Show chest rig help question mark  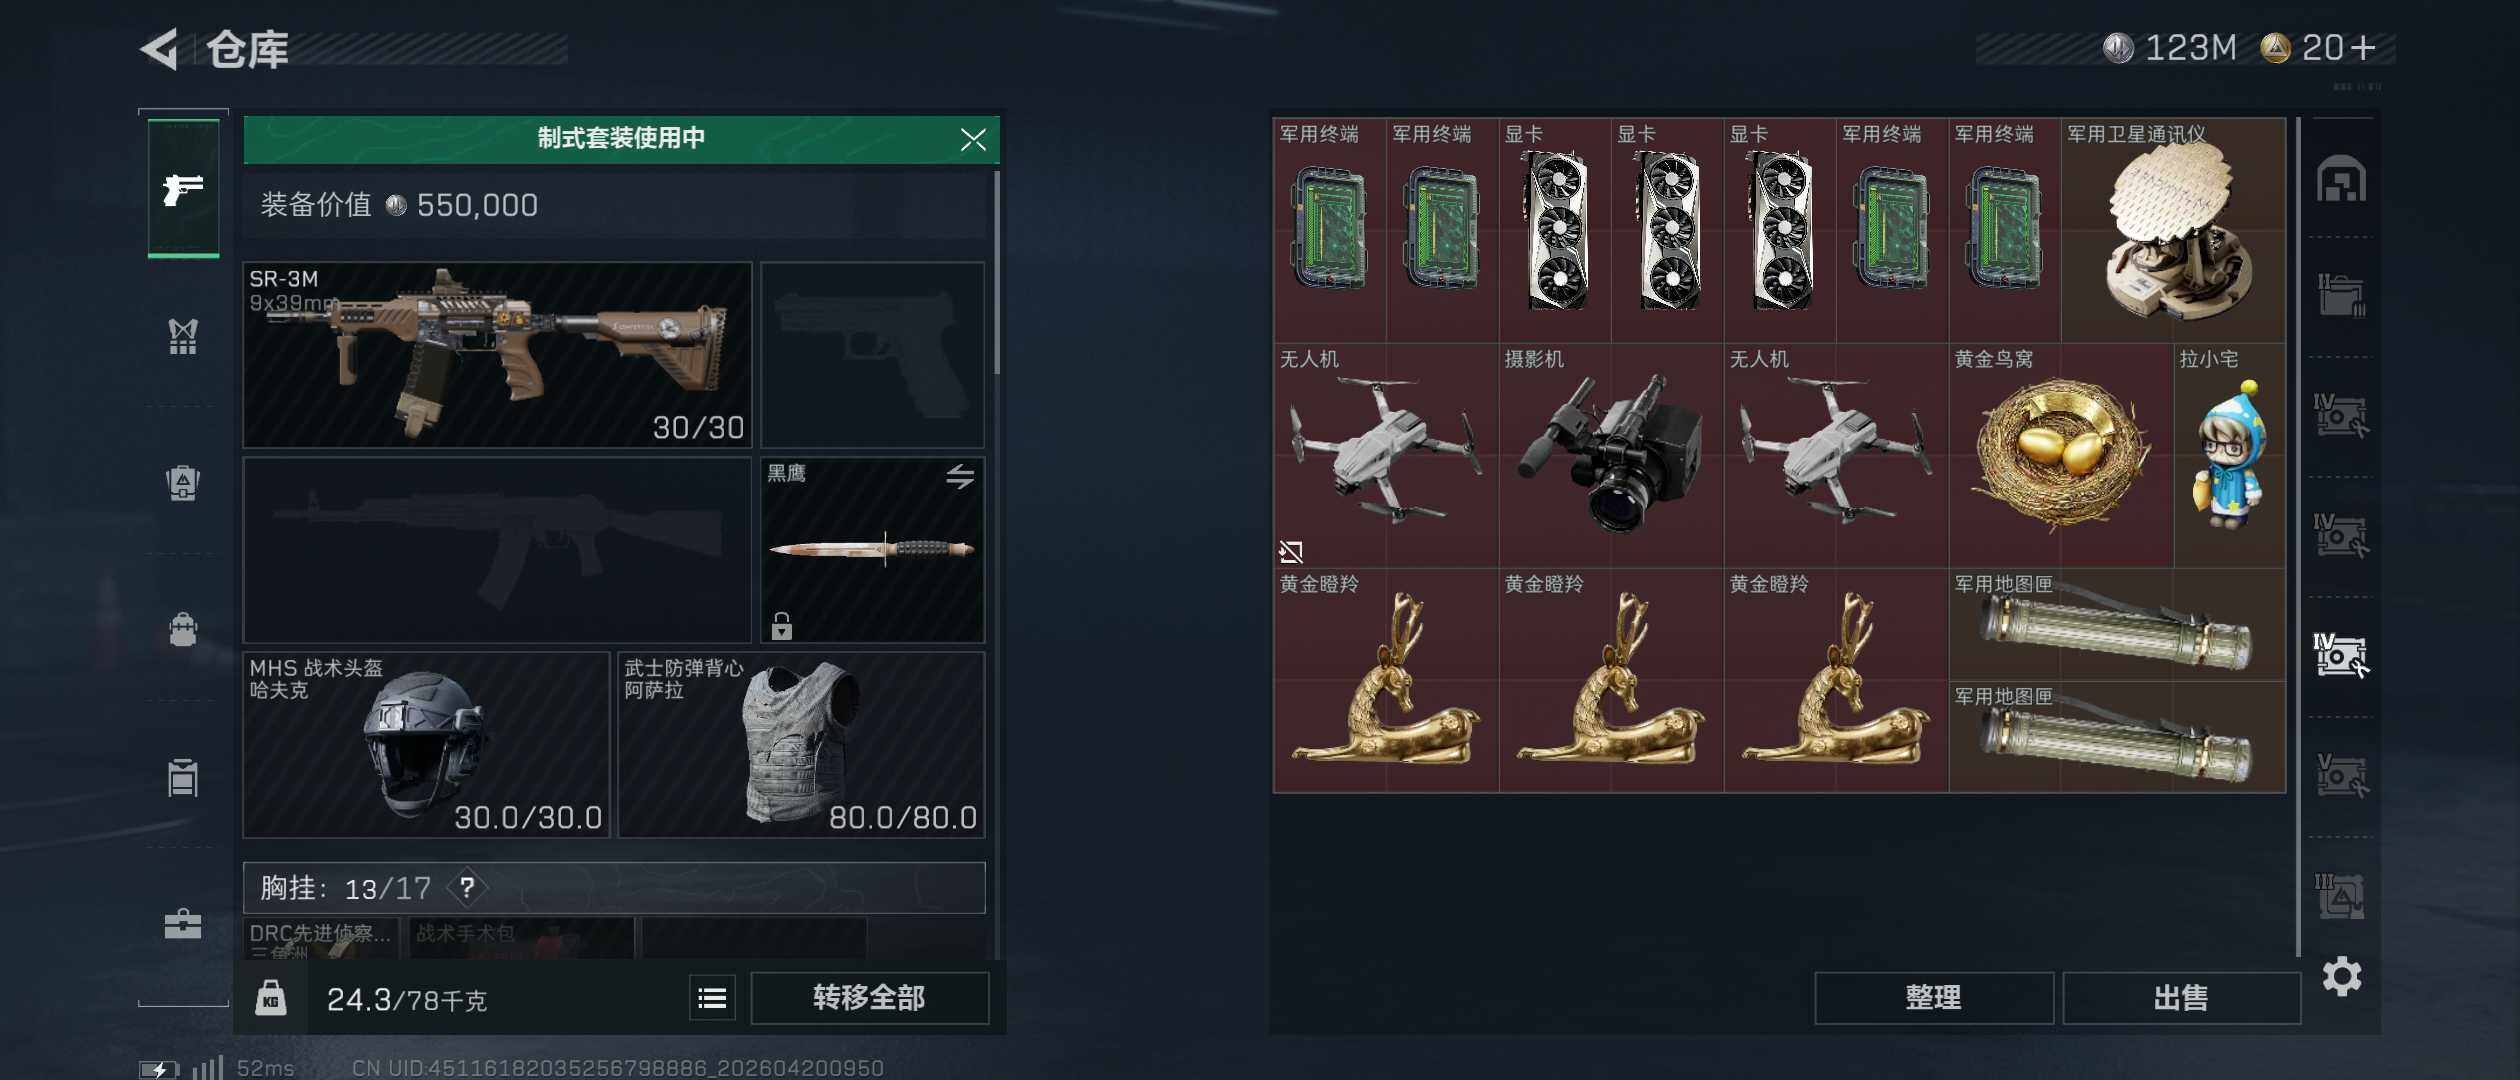[x=467, y=887]
